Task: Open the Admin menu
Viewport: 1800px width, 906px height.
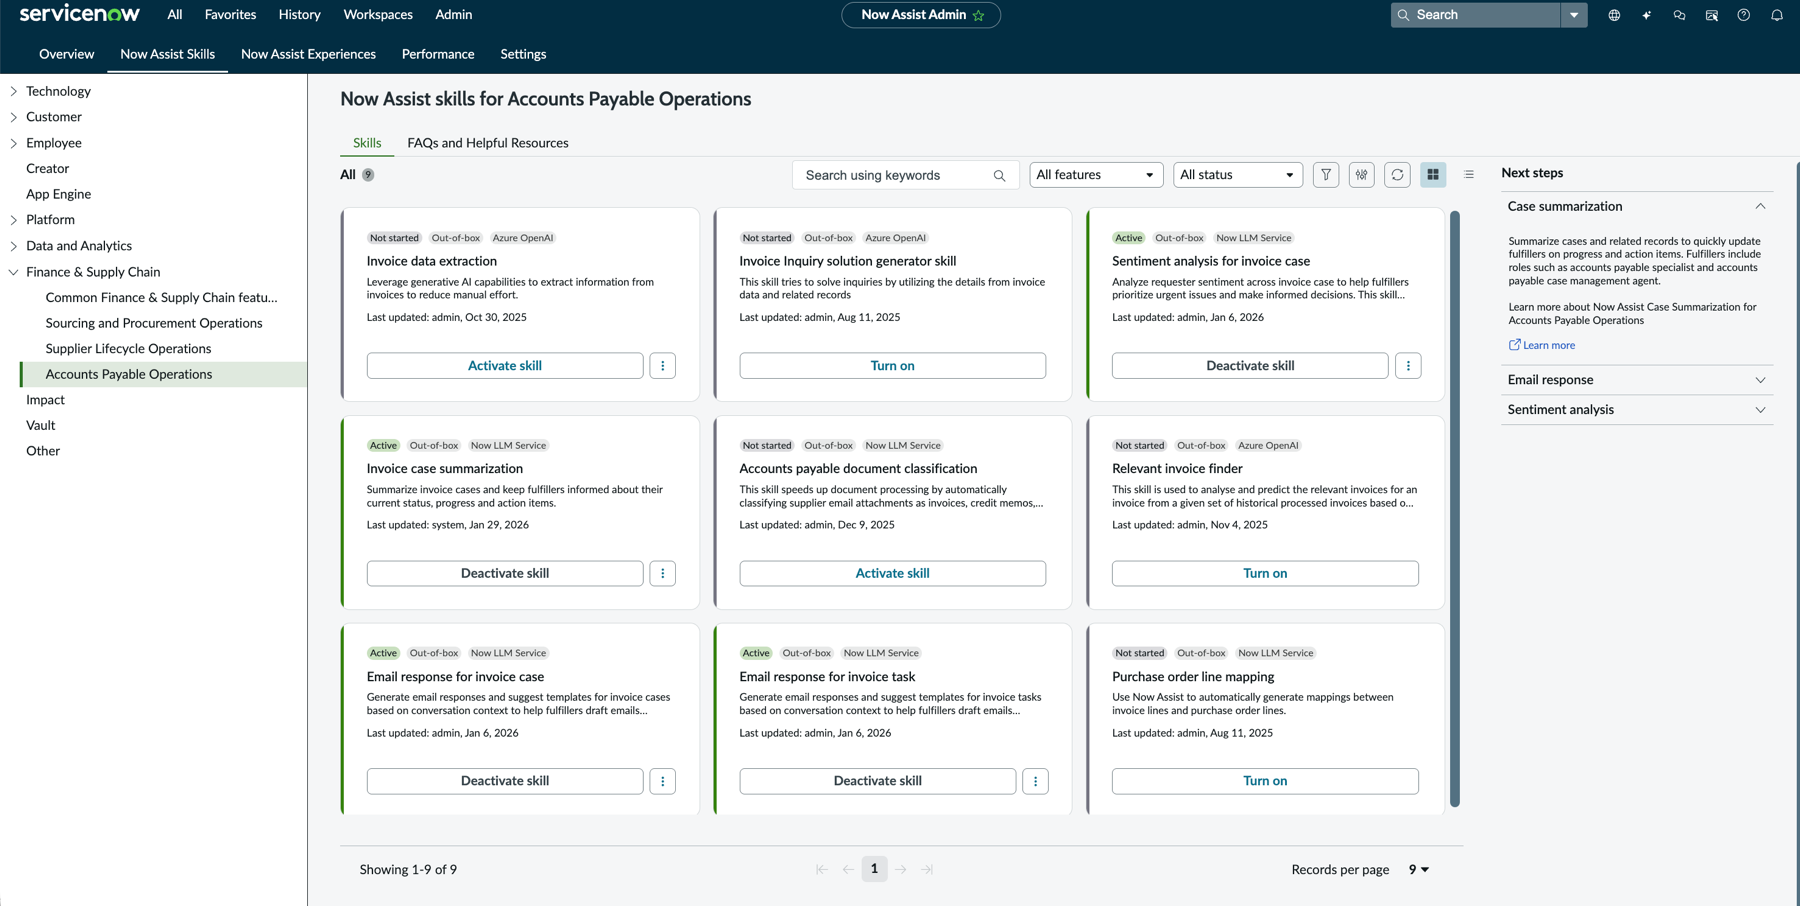Action: click(x=453, y=15)
